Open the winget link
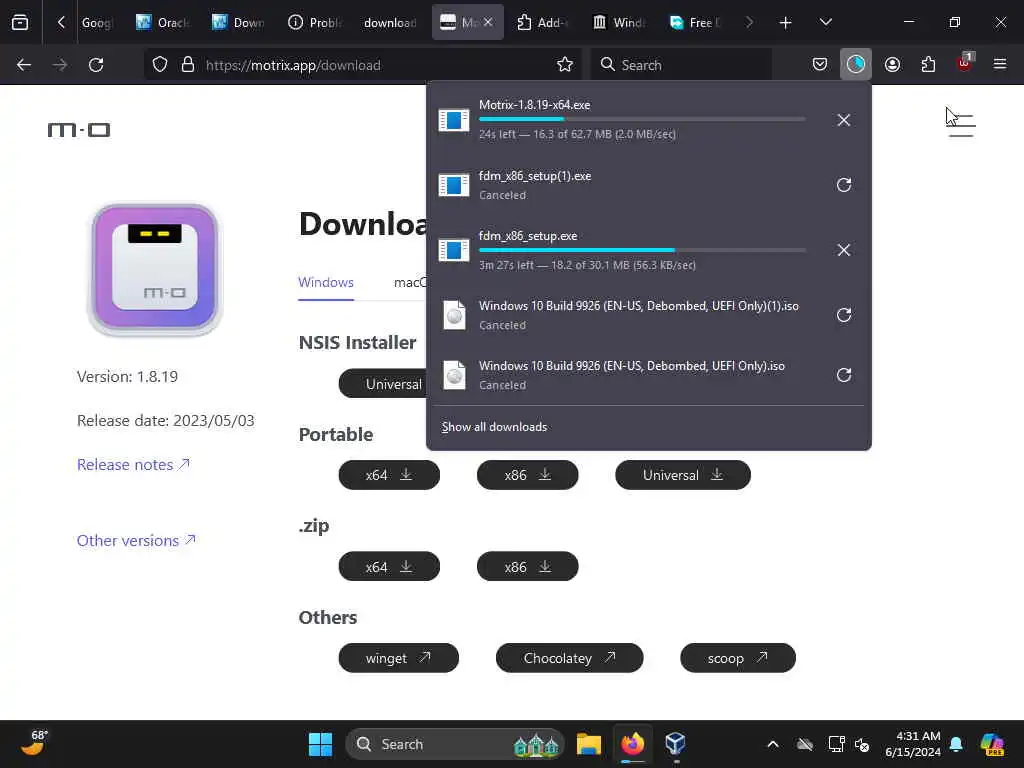Viewport: 1024px width, 768px height. [x=398, y=658]
